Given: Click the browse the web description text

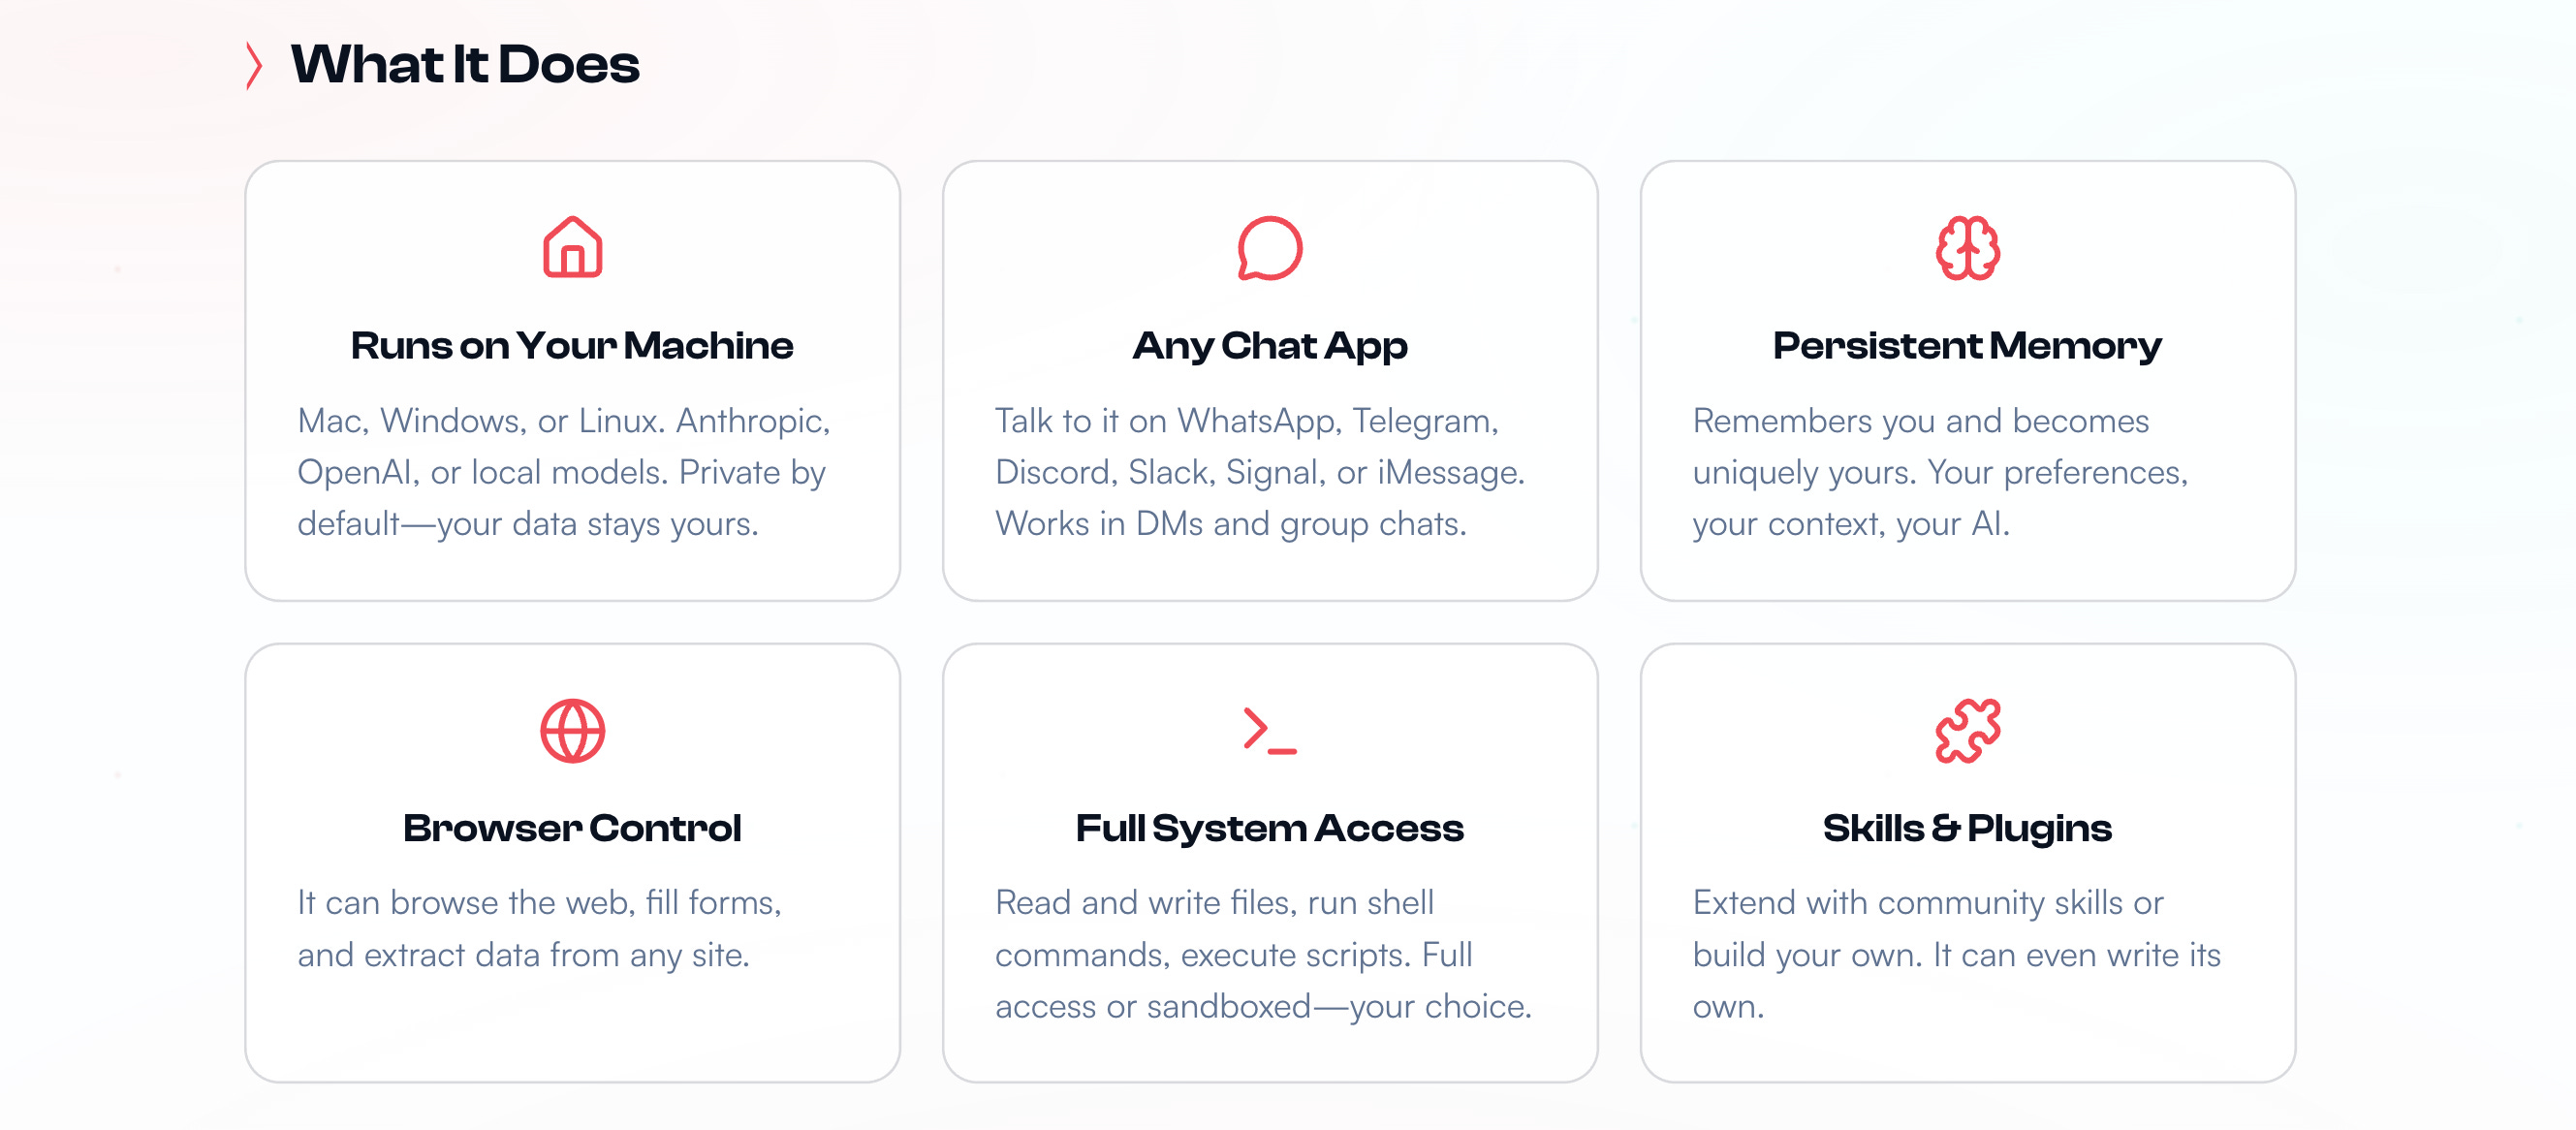Looking at the screenshot, I should [539, 928].
